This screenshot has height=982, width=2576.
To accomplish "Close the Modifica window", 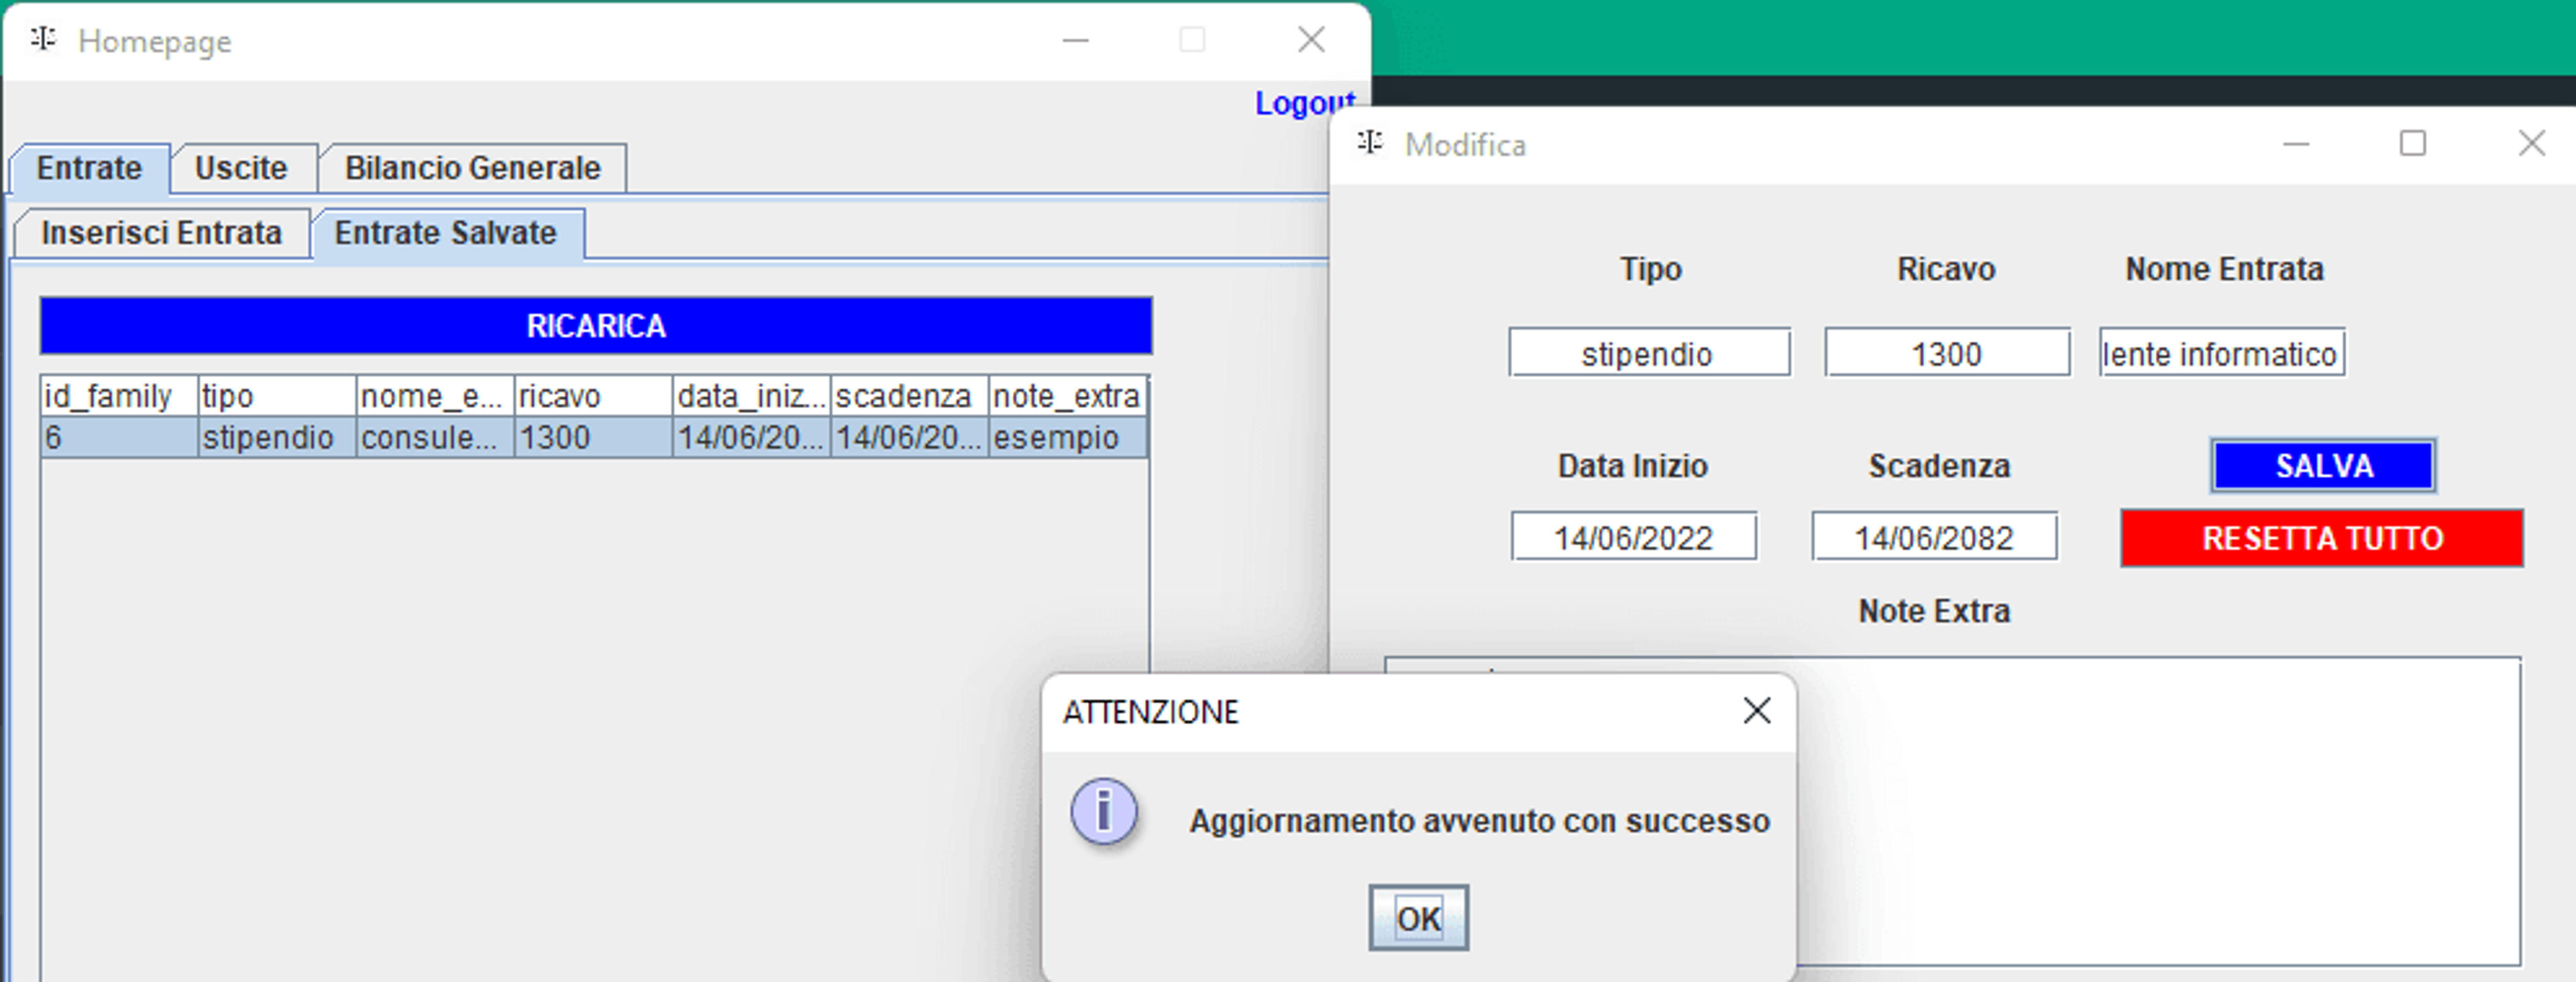I will point(2531,144).
